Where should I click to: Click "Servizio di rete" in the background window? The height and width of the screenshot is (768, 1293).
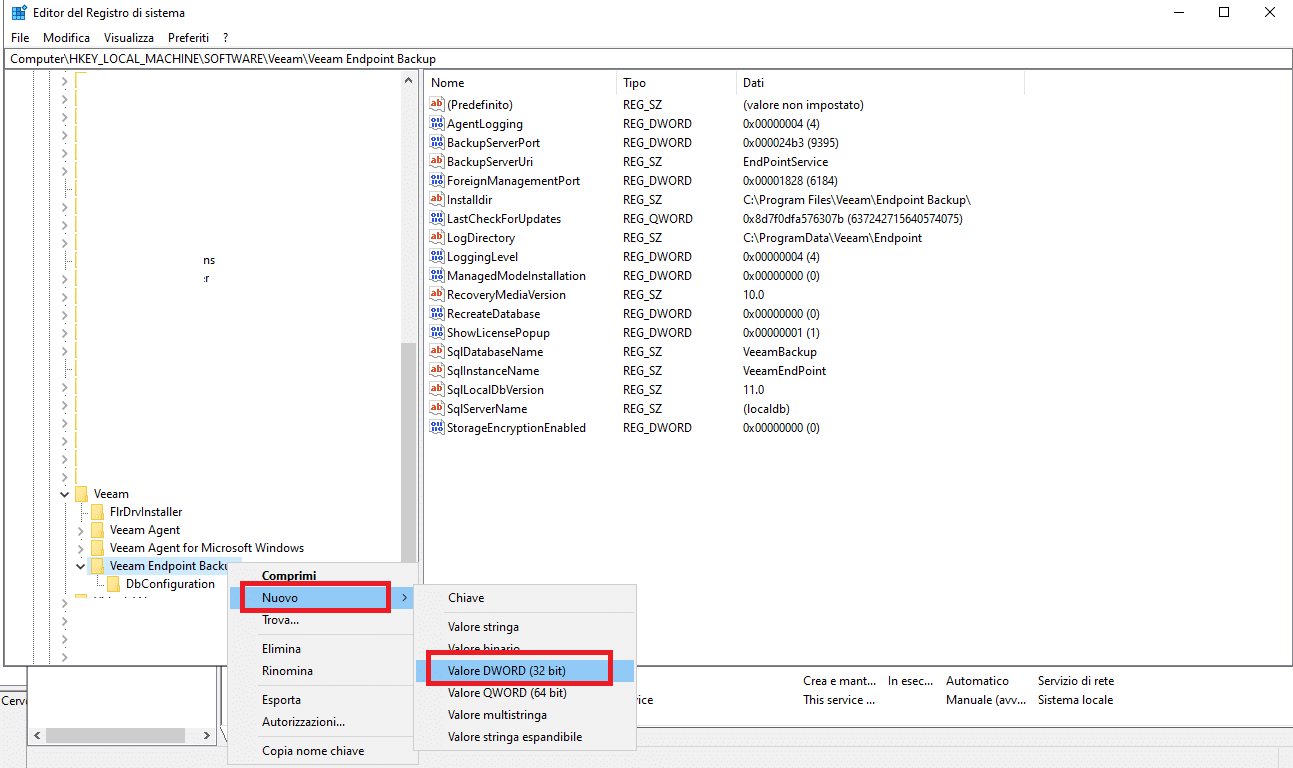1075,681
